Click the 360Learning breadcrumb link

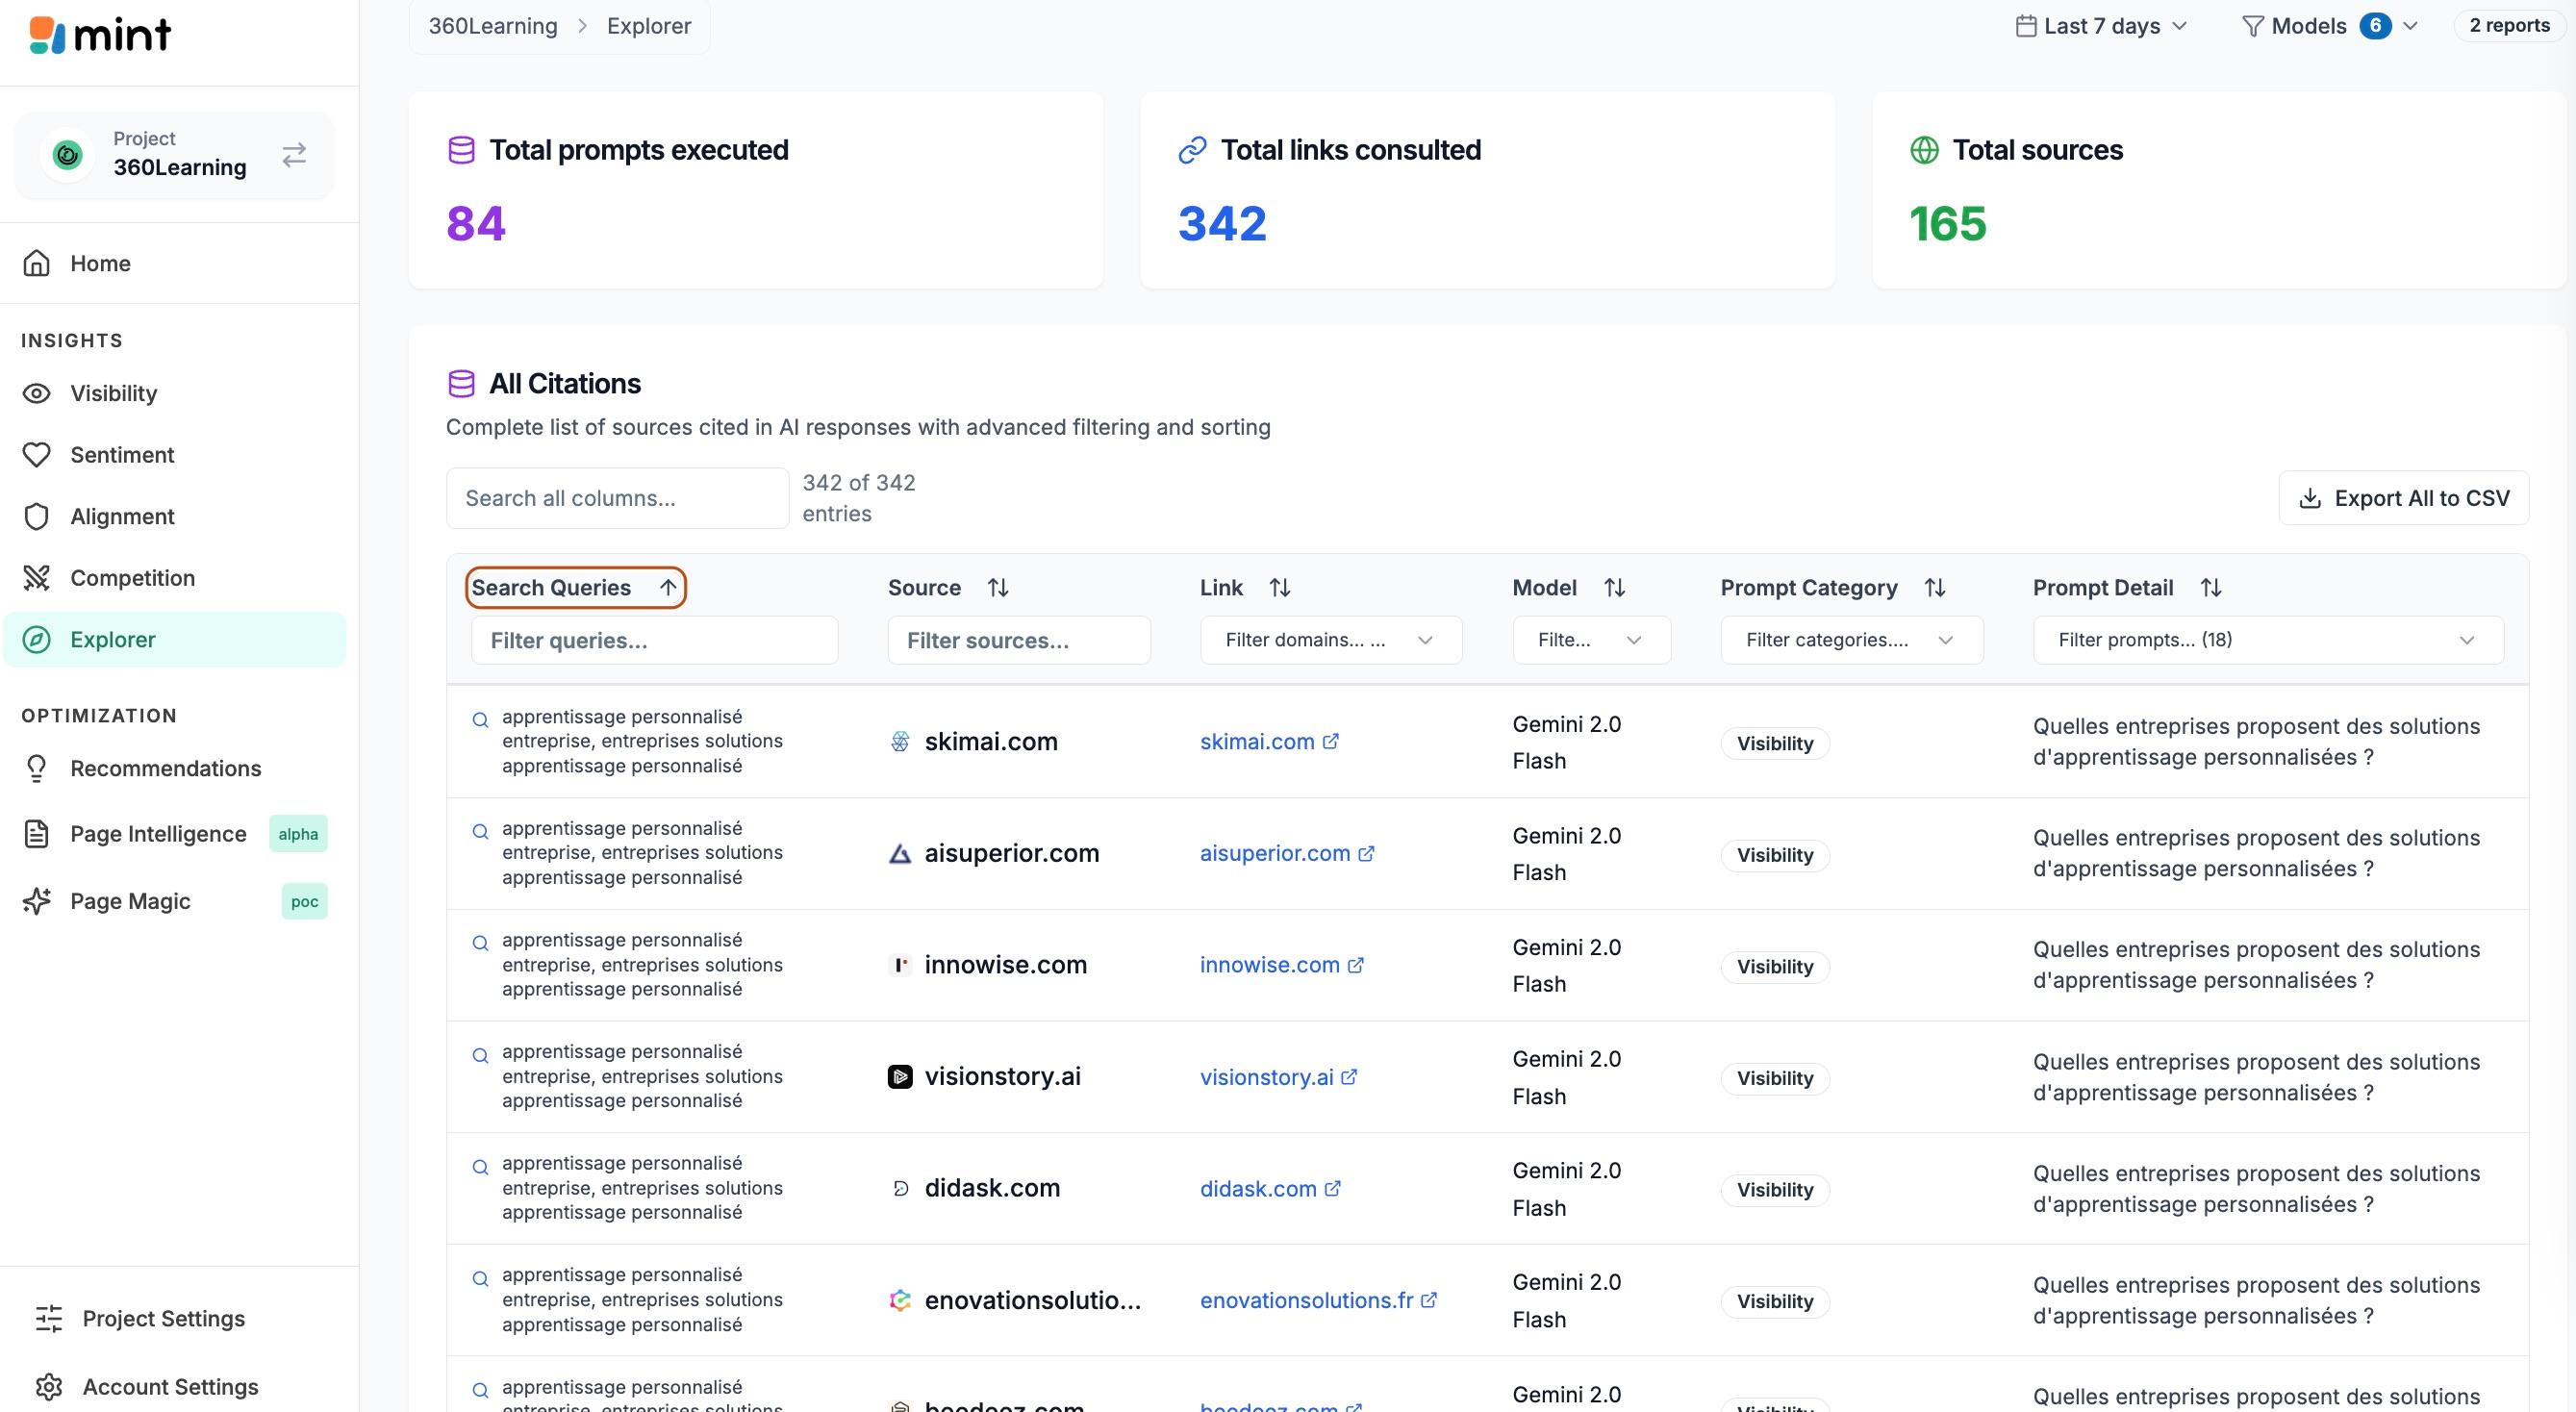tap(493, 26)
